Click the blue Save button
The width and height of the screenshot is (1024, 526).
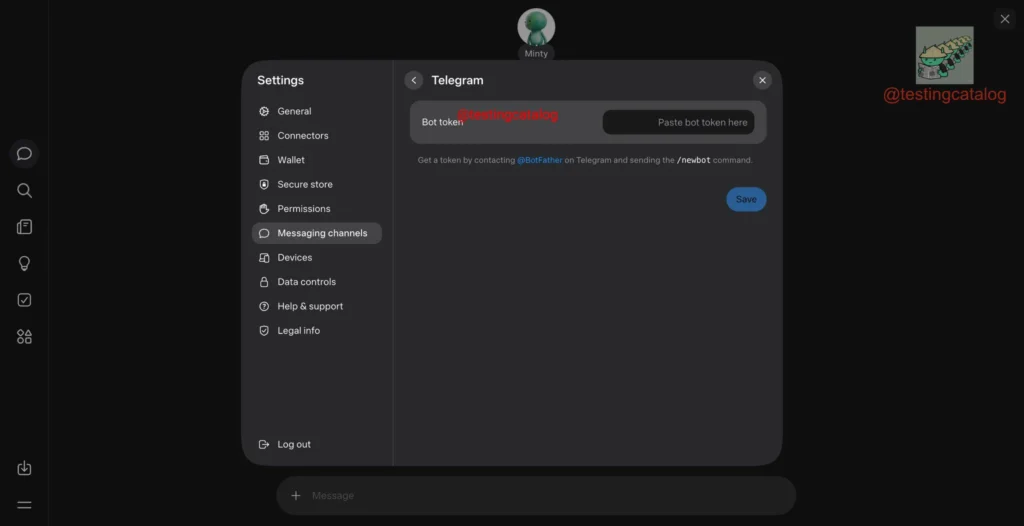coord(746,199)
